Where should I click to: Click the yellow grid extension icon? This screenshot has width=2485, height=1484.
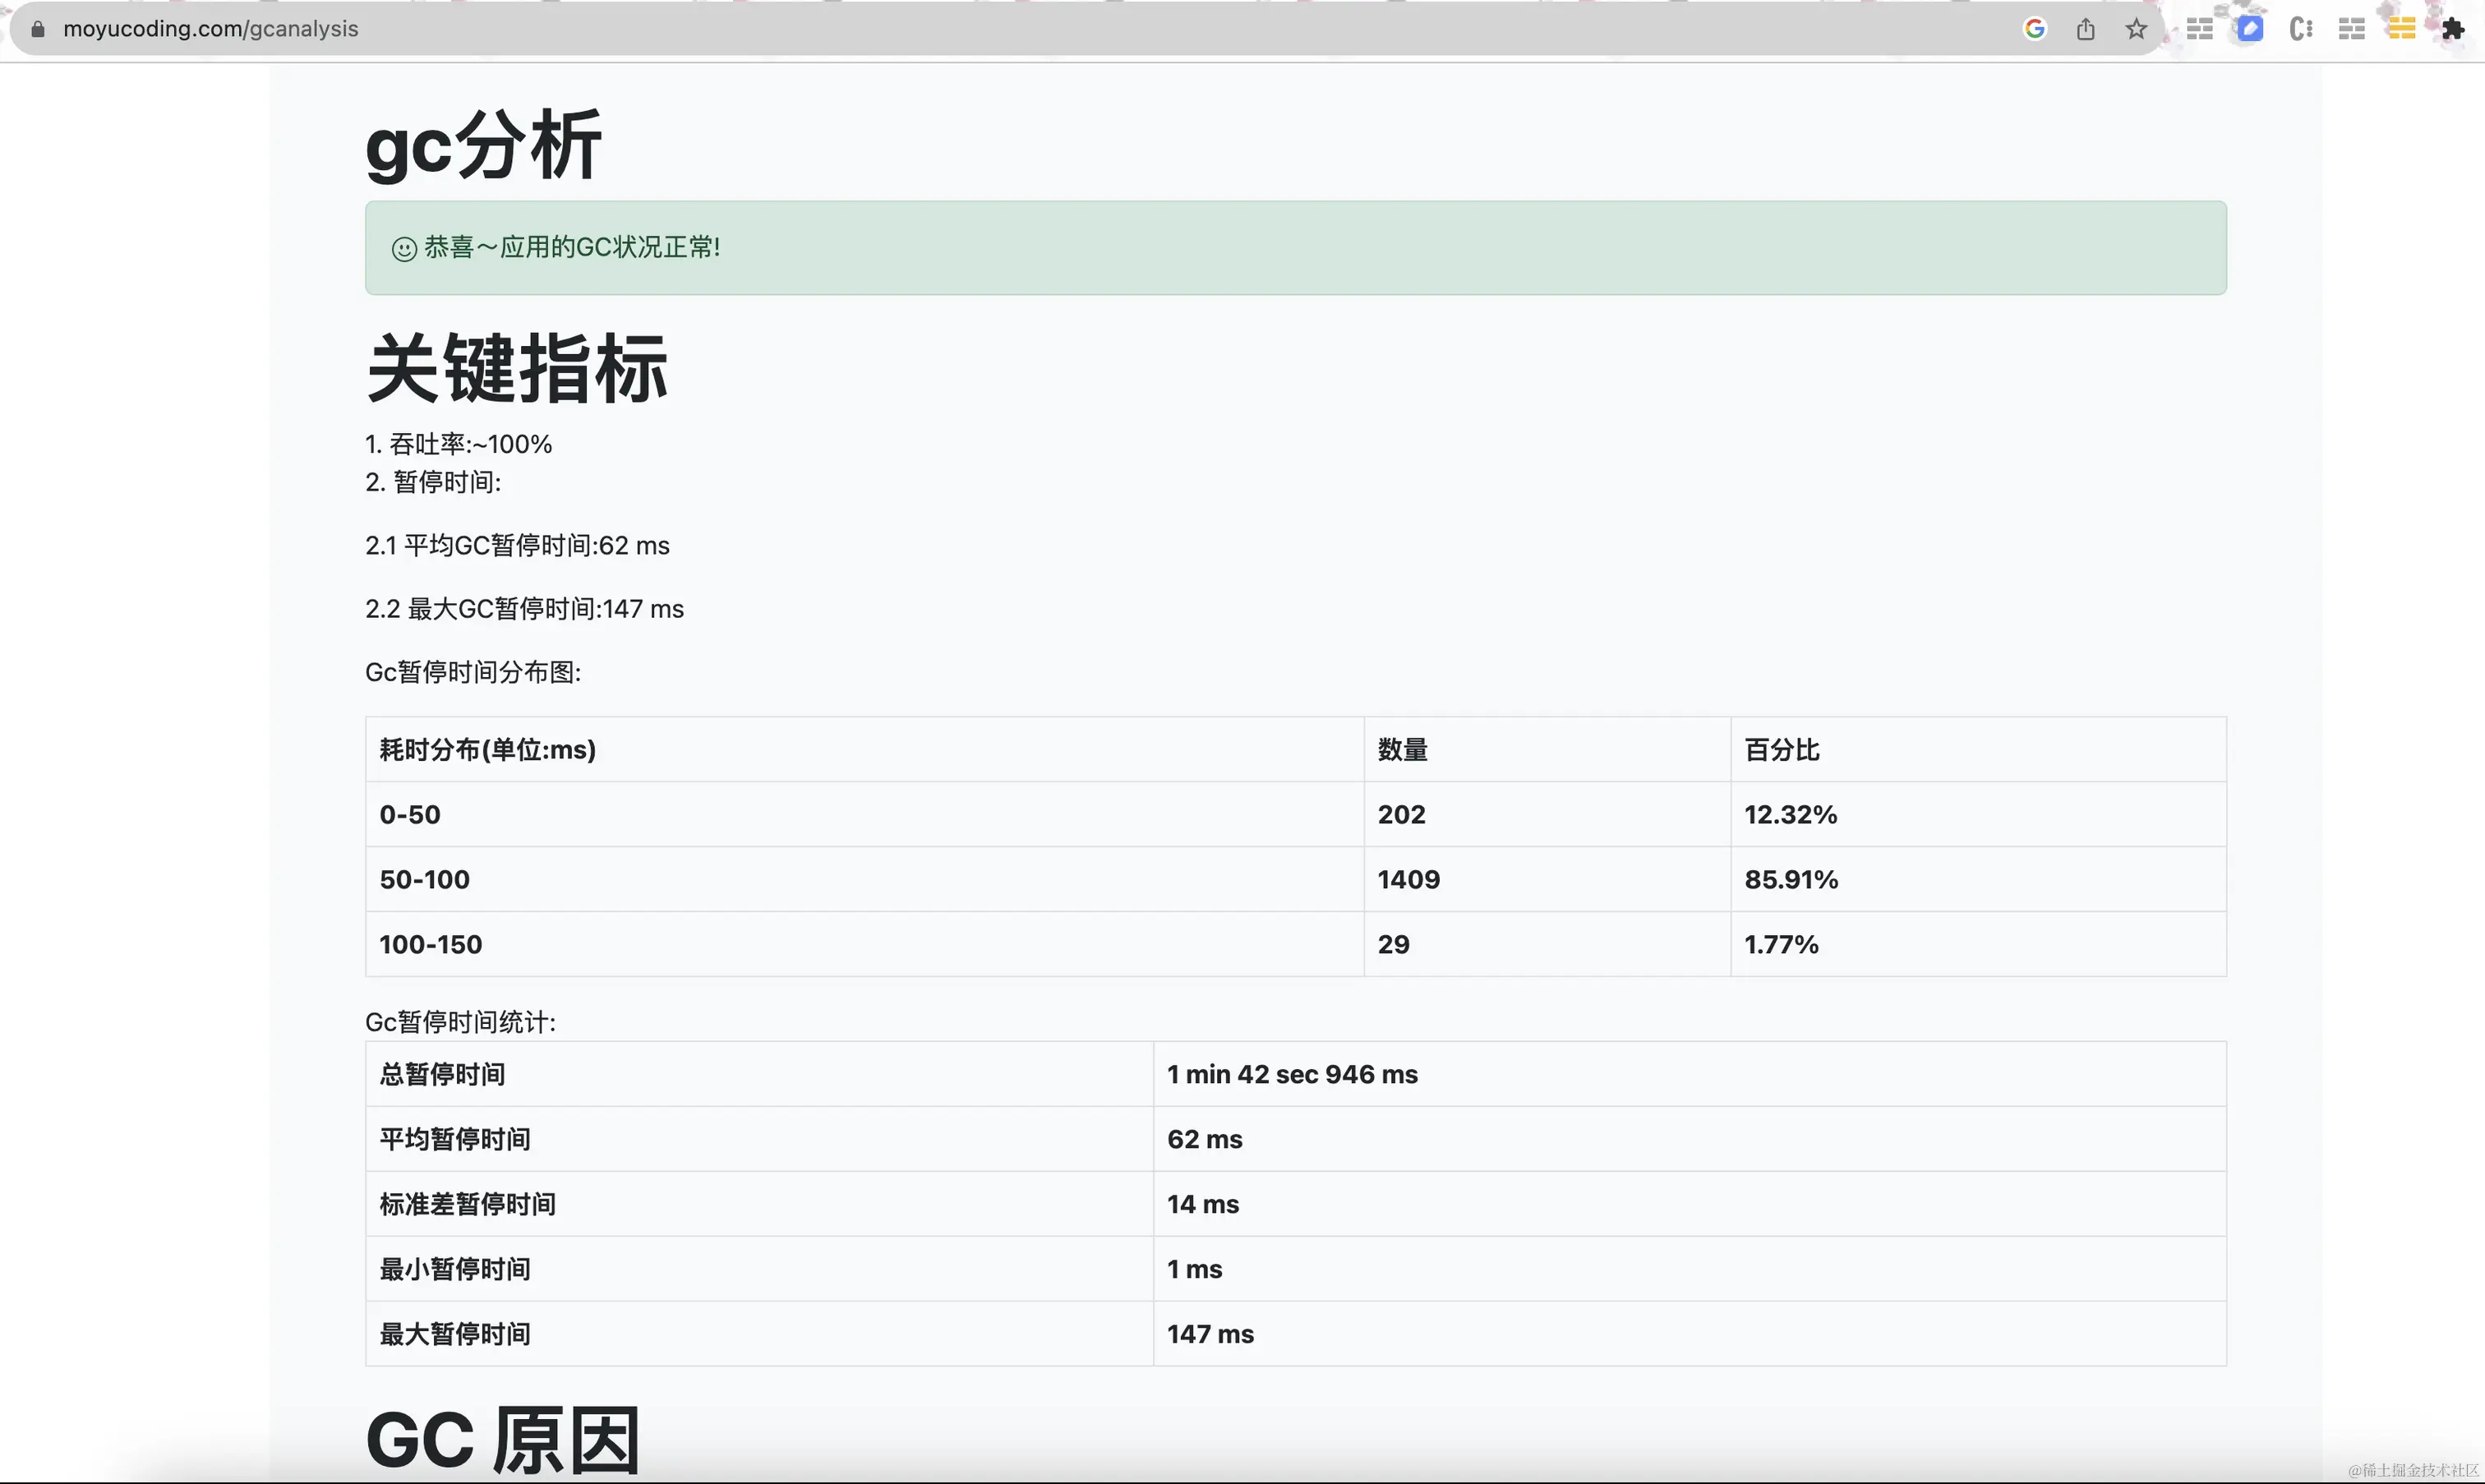(x=2401, y=29)
